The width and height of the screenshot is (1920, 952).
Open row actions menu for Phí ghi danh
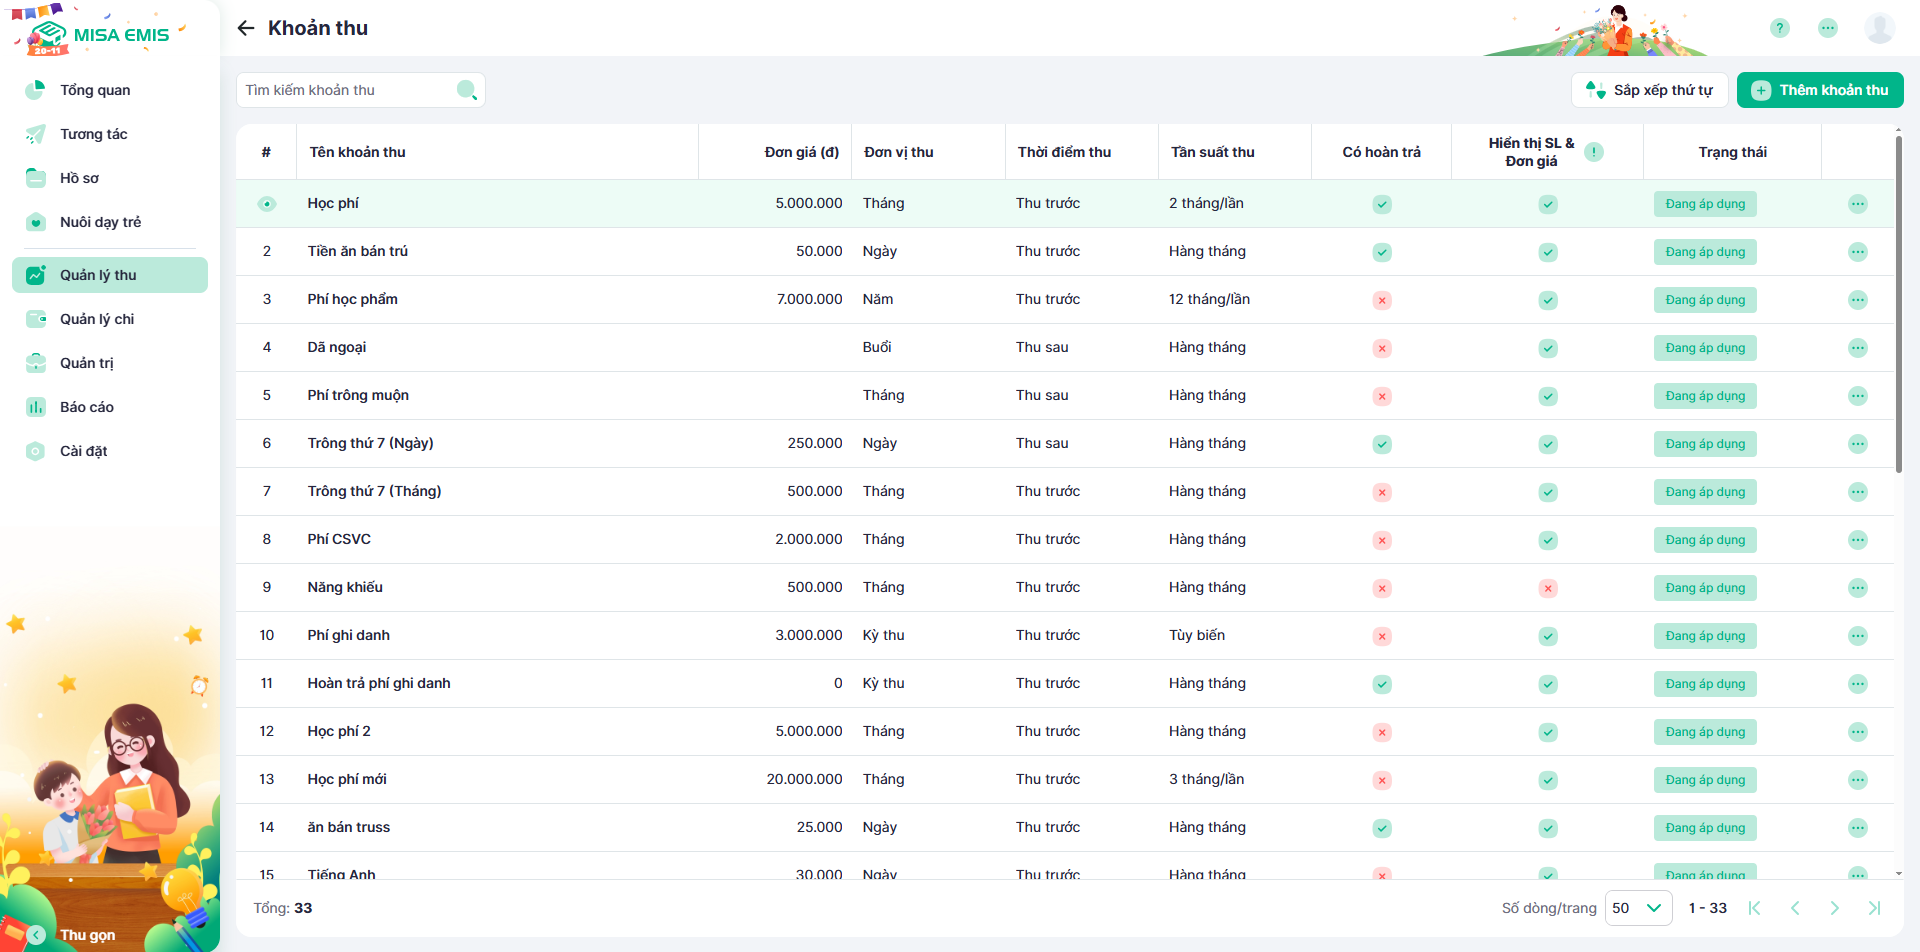point(1857,636)
